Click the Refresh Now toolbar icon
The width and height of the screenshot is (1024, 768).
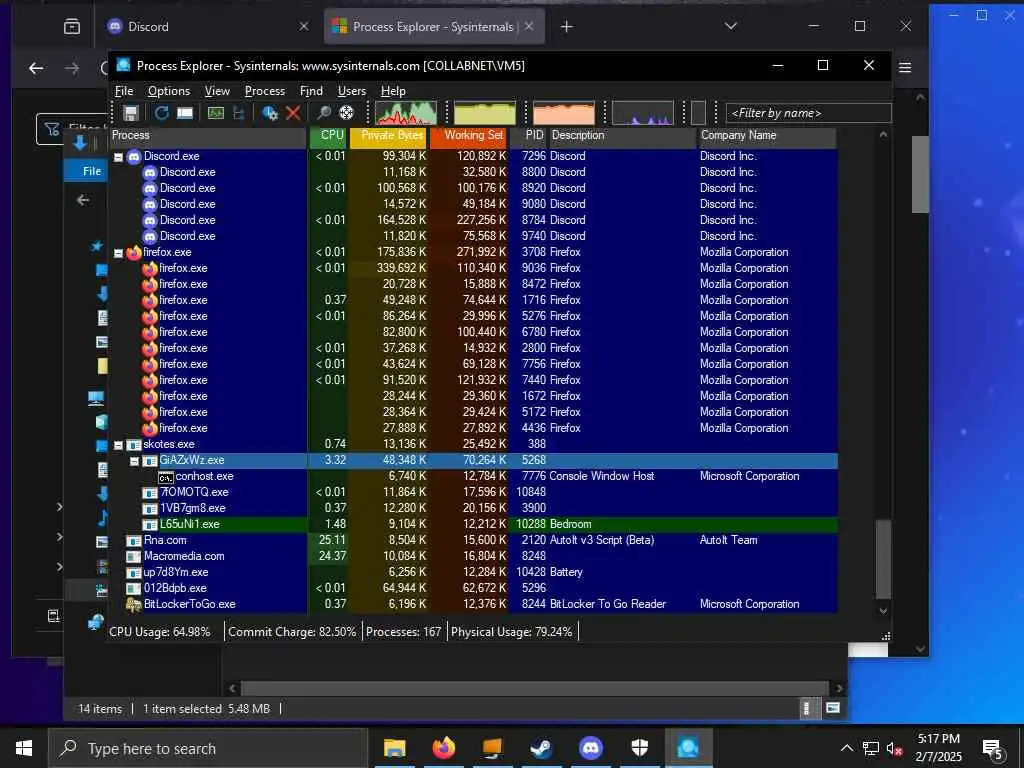click(161, 113)
